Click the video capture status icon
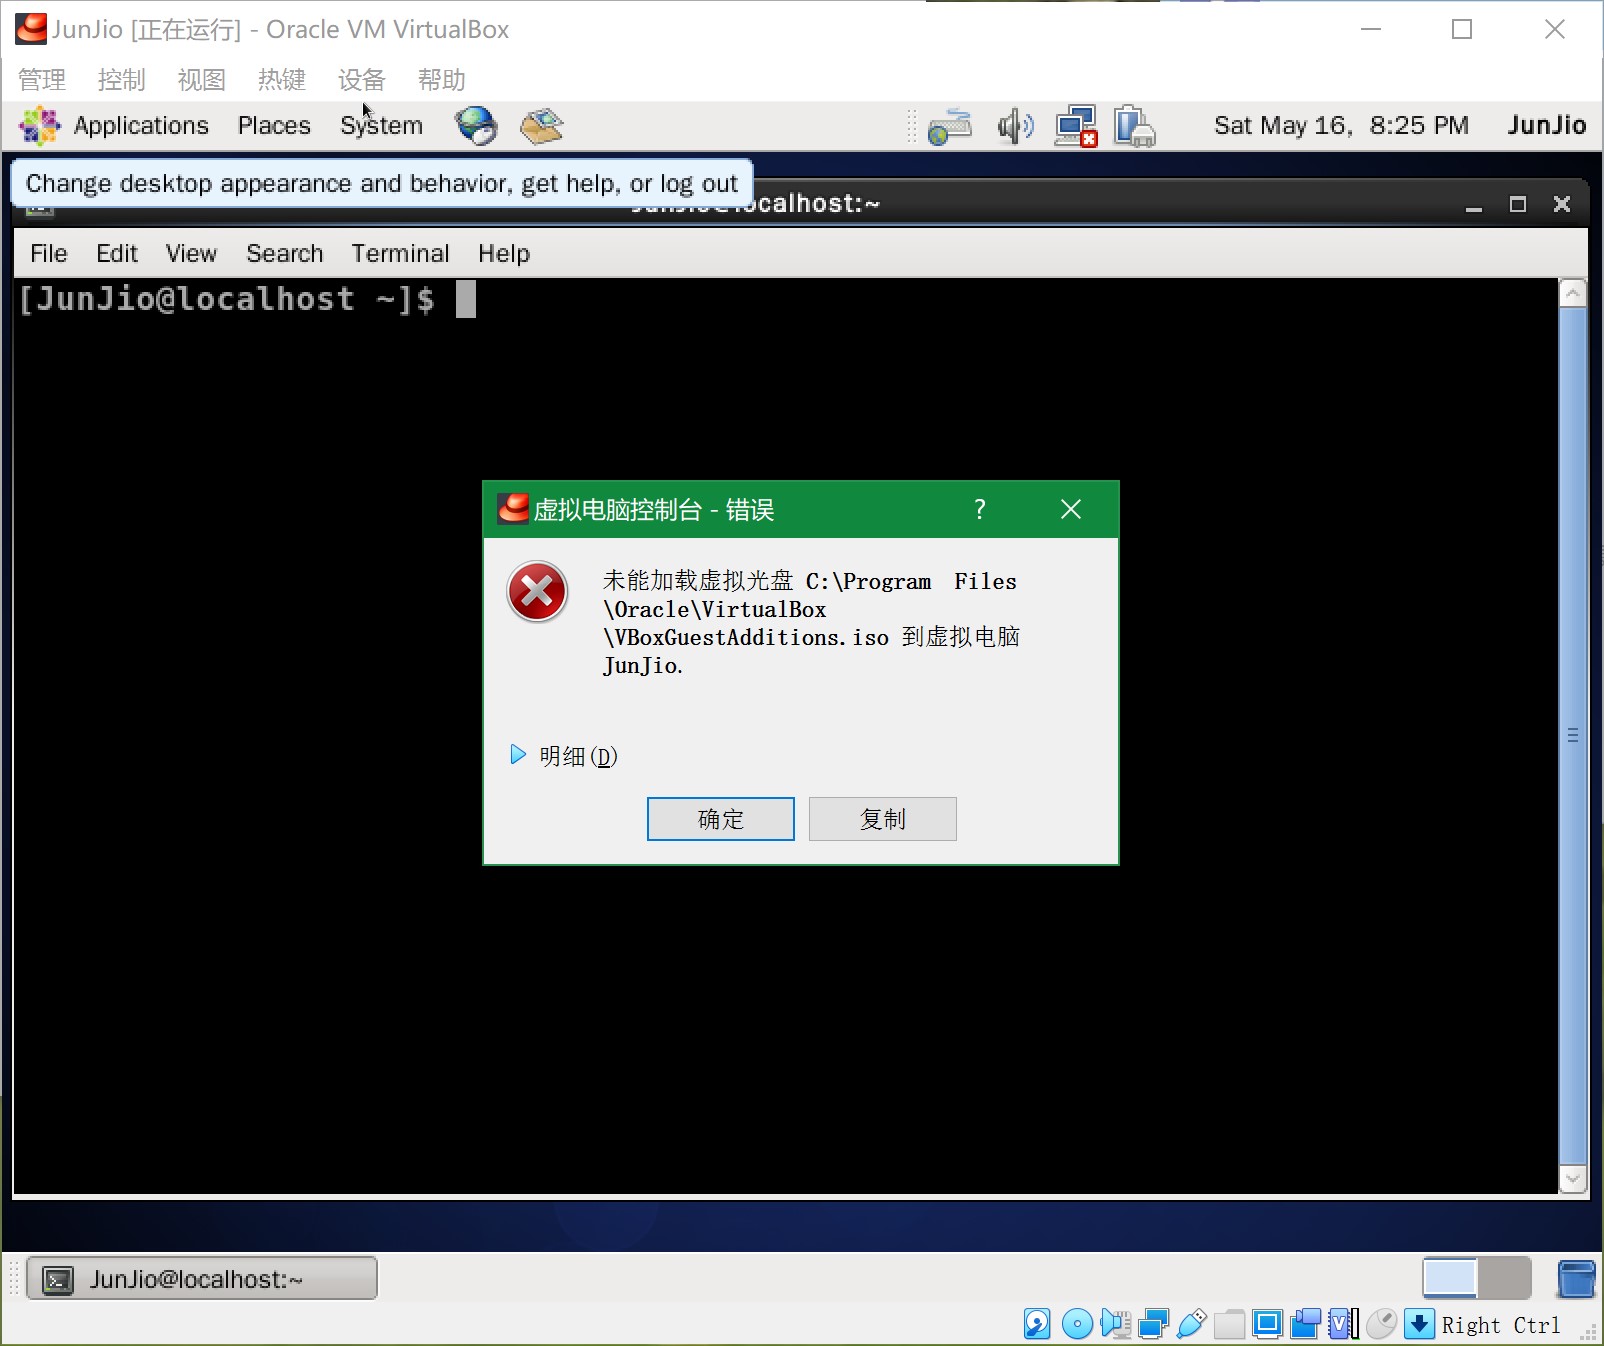The image size is (1604, 1346). coord(1305,1324)
